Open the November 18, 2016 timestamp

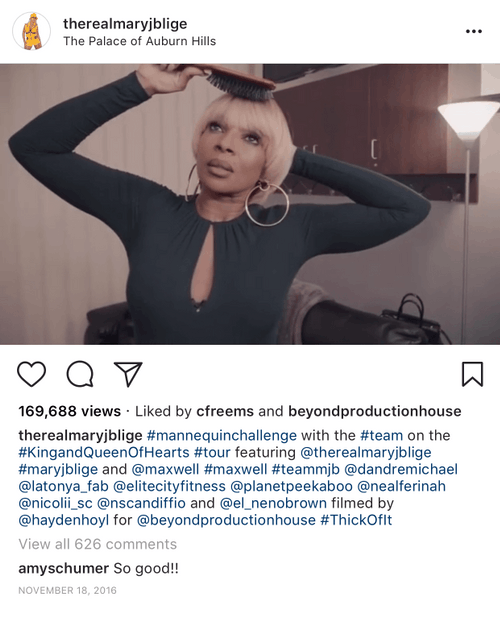coord(67,590)
